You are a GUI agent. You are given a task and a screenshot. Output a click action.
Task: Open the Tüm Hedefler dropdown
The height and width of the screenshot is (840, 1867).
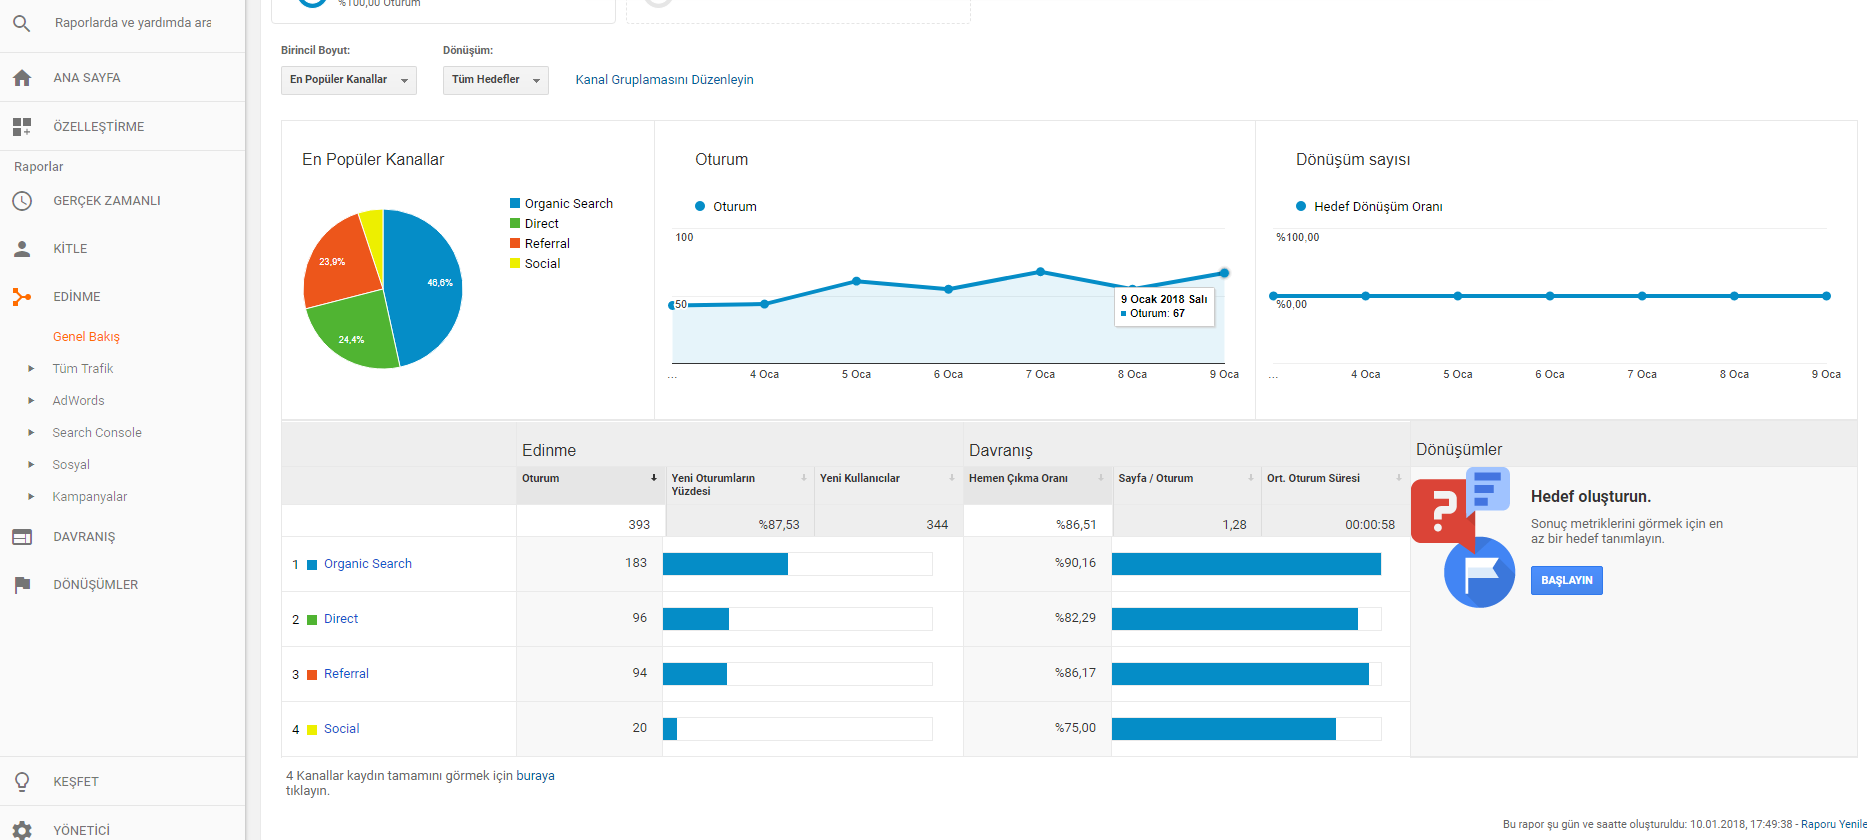(496, 80)
